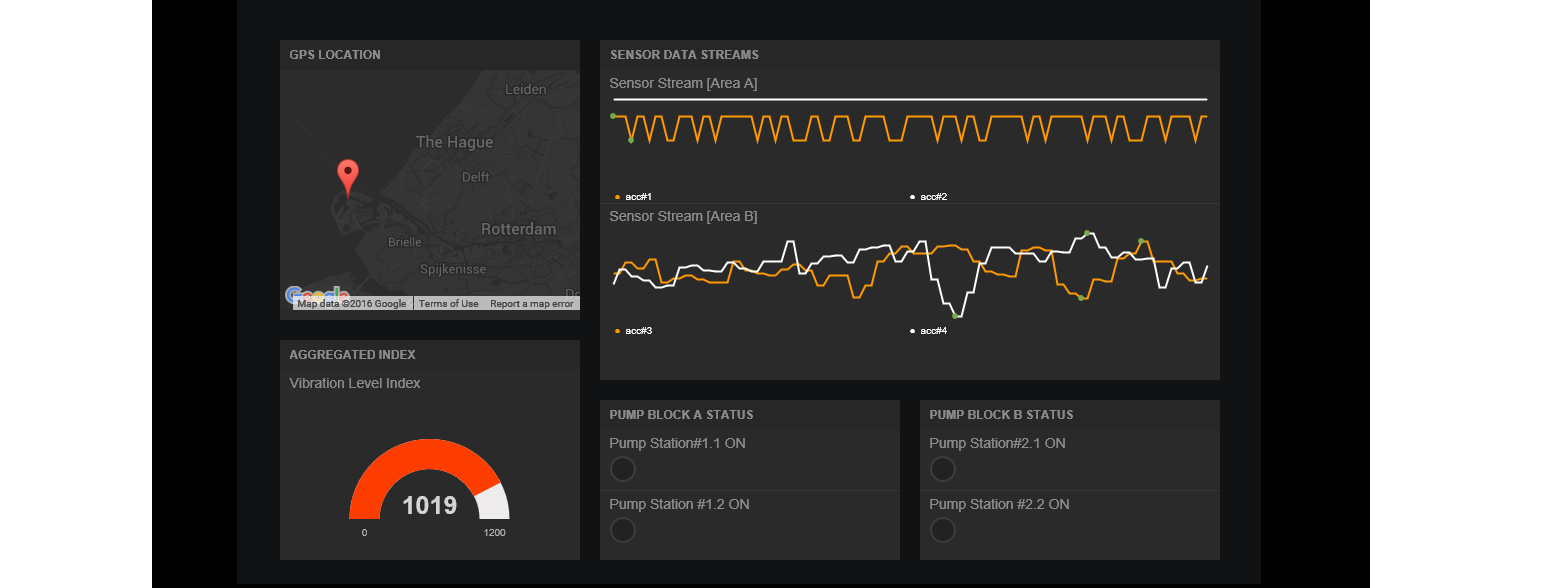Click the Pump Station#1.1 ON label

point(677,443)
